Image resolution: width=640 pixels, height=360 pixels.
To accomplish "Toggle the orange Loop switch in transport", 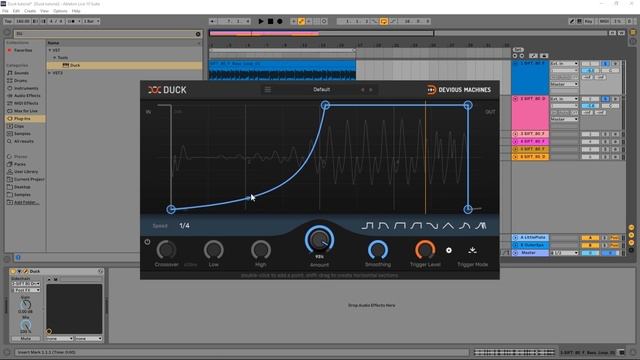I will click(384, 21).
